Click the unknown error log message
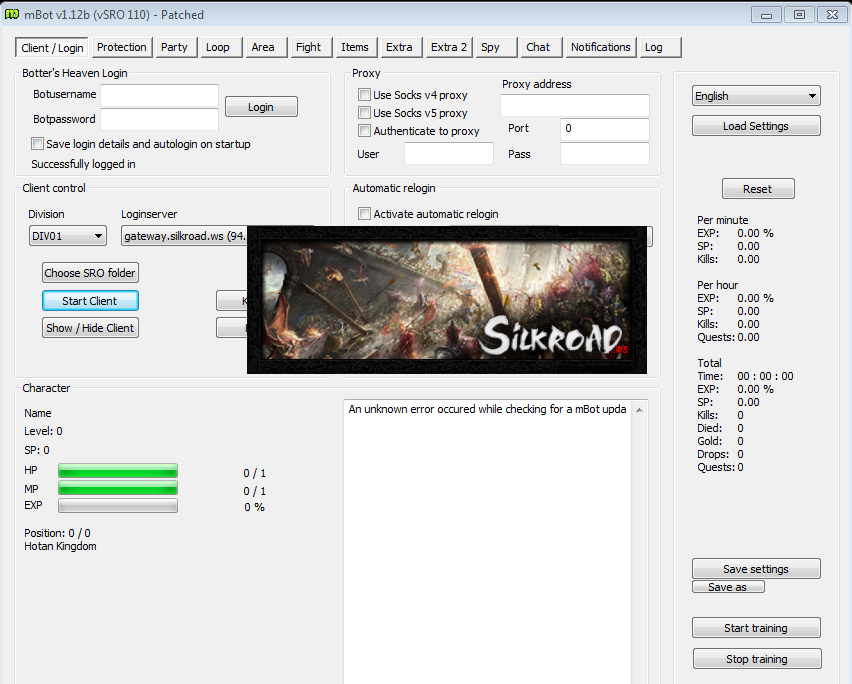Image resolution: width=852 pixels, height=684 pixels. click(487, 409)
